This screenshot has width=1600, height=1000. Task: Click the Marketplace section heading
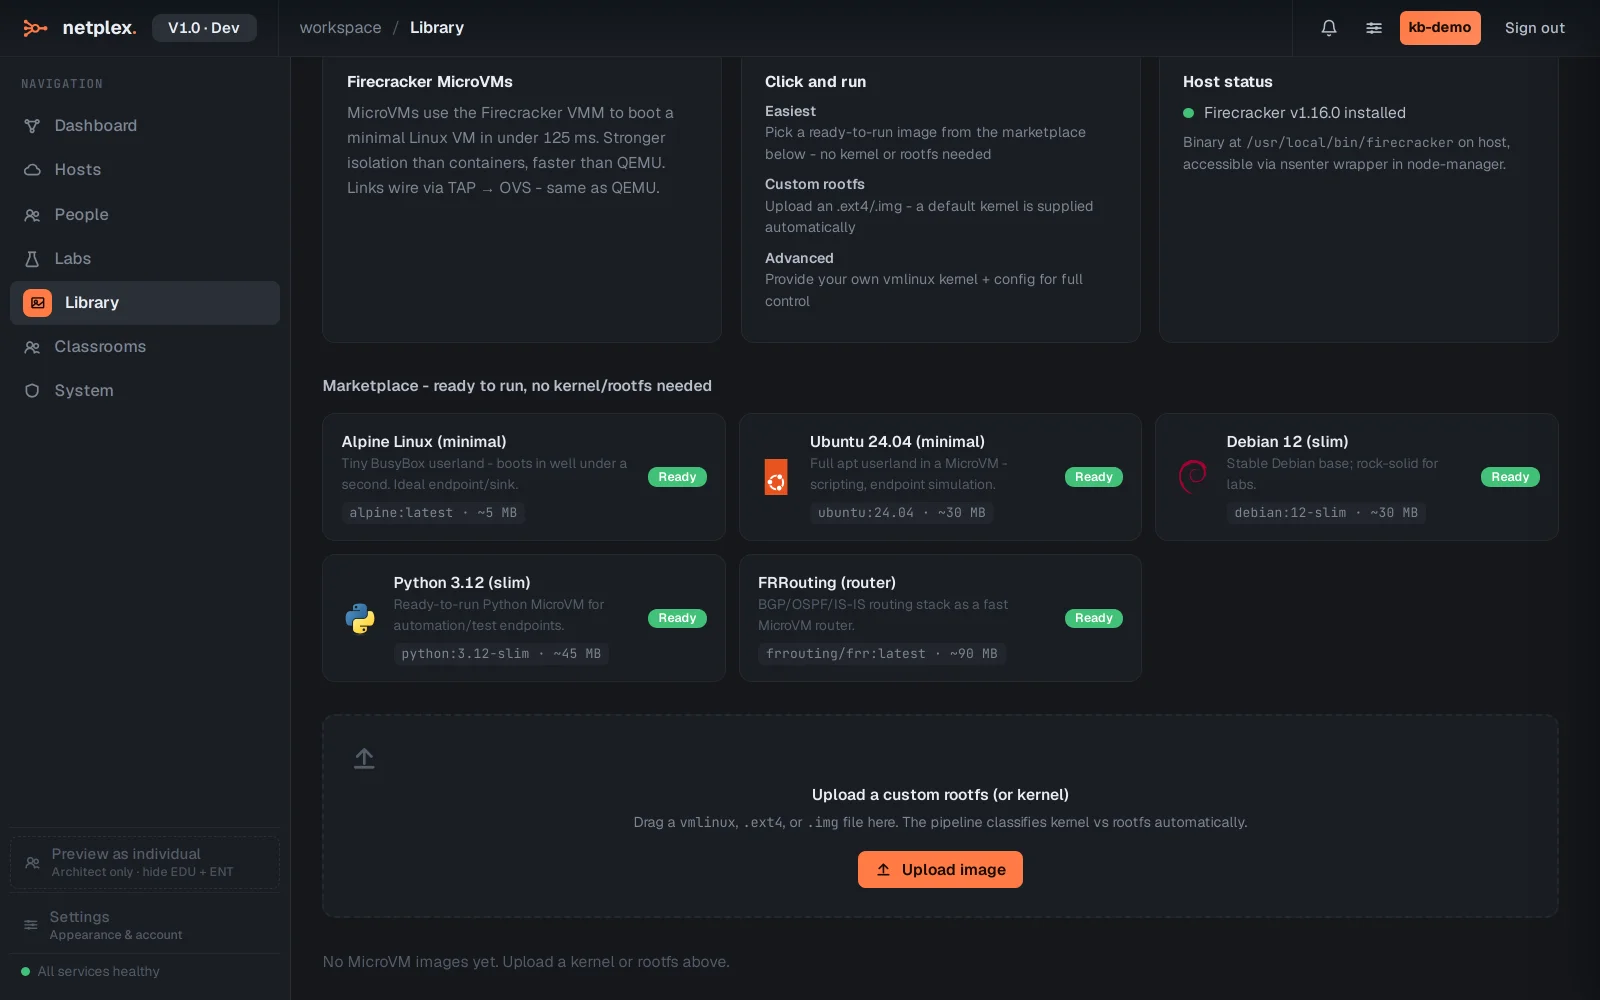point(517,386)
